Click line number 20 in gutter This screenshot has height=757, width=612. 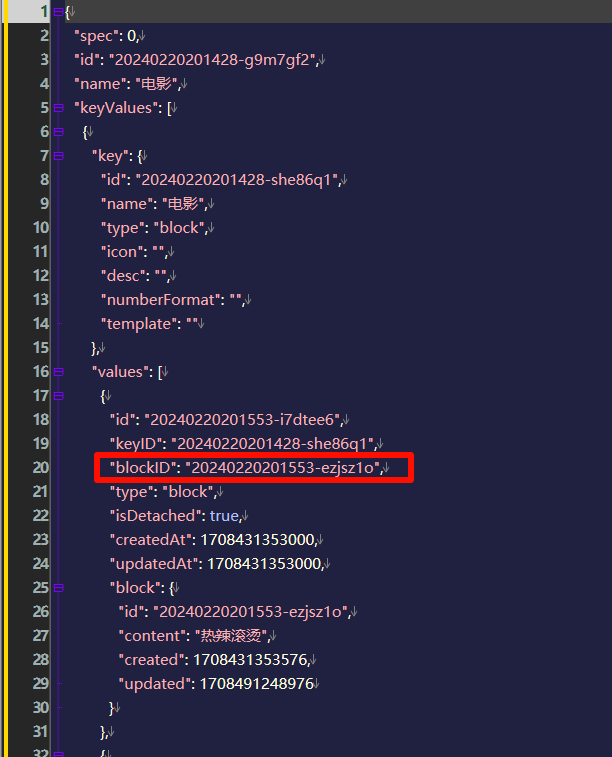pyautogui.click(x=41, y=467)
